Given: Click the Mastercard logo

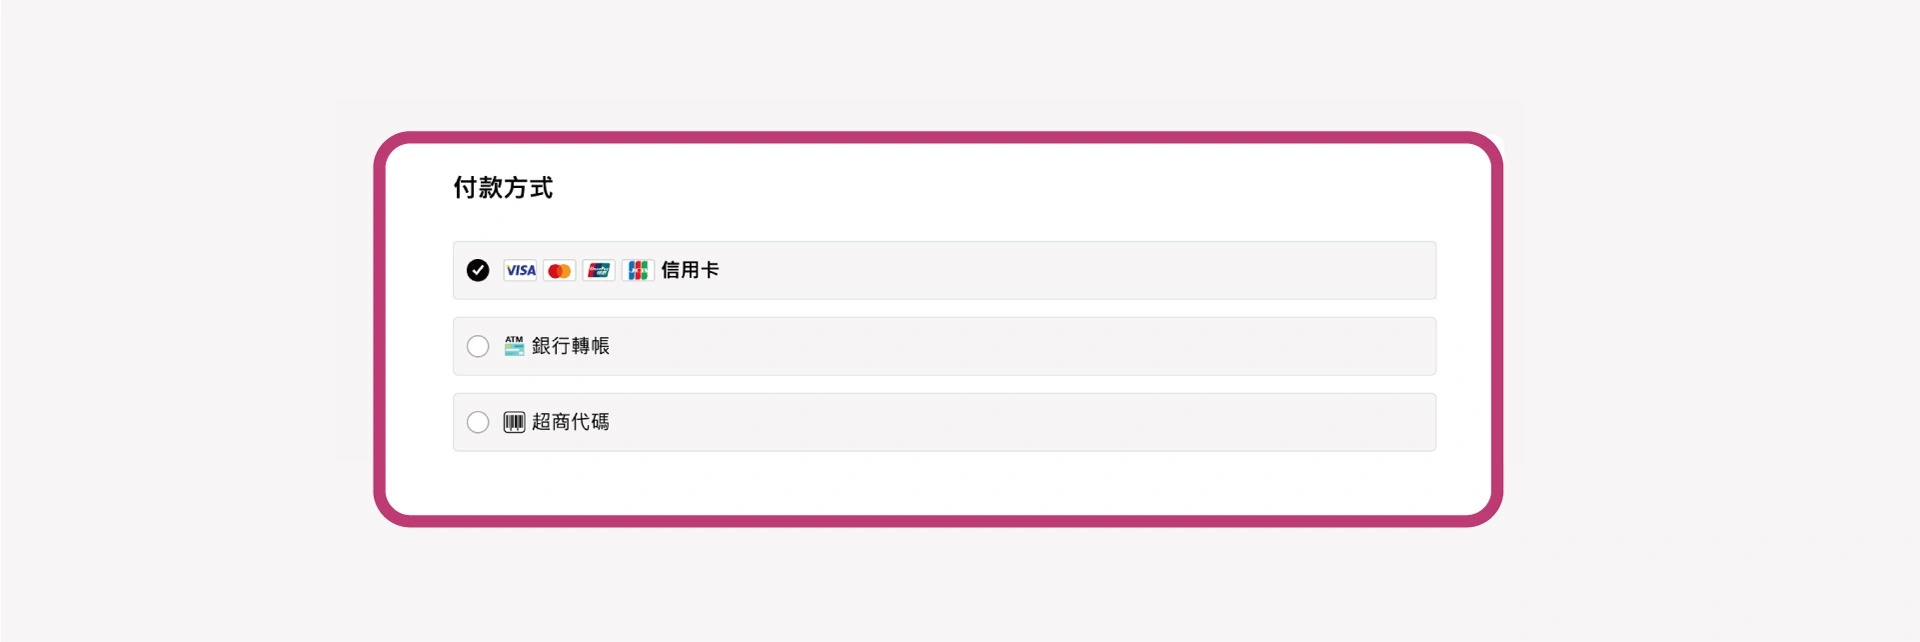Looking at the screenshot, I should (x=559, y=271).
